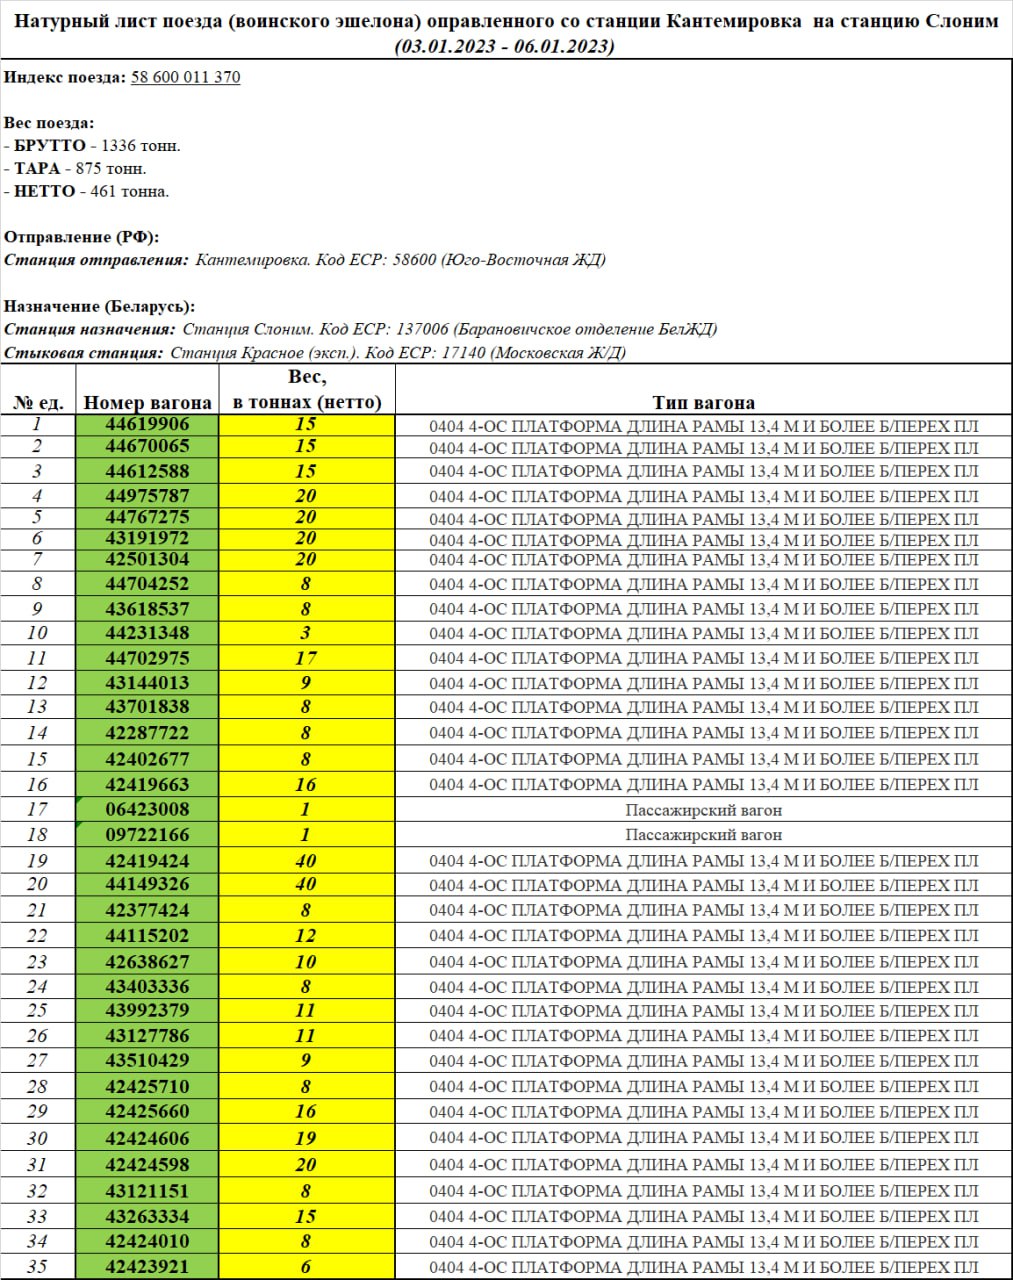Select wagon number cell 44149326
Image resolution: width=1013 pixels, height=1280 pixels.
click(147, 884)
